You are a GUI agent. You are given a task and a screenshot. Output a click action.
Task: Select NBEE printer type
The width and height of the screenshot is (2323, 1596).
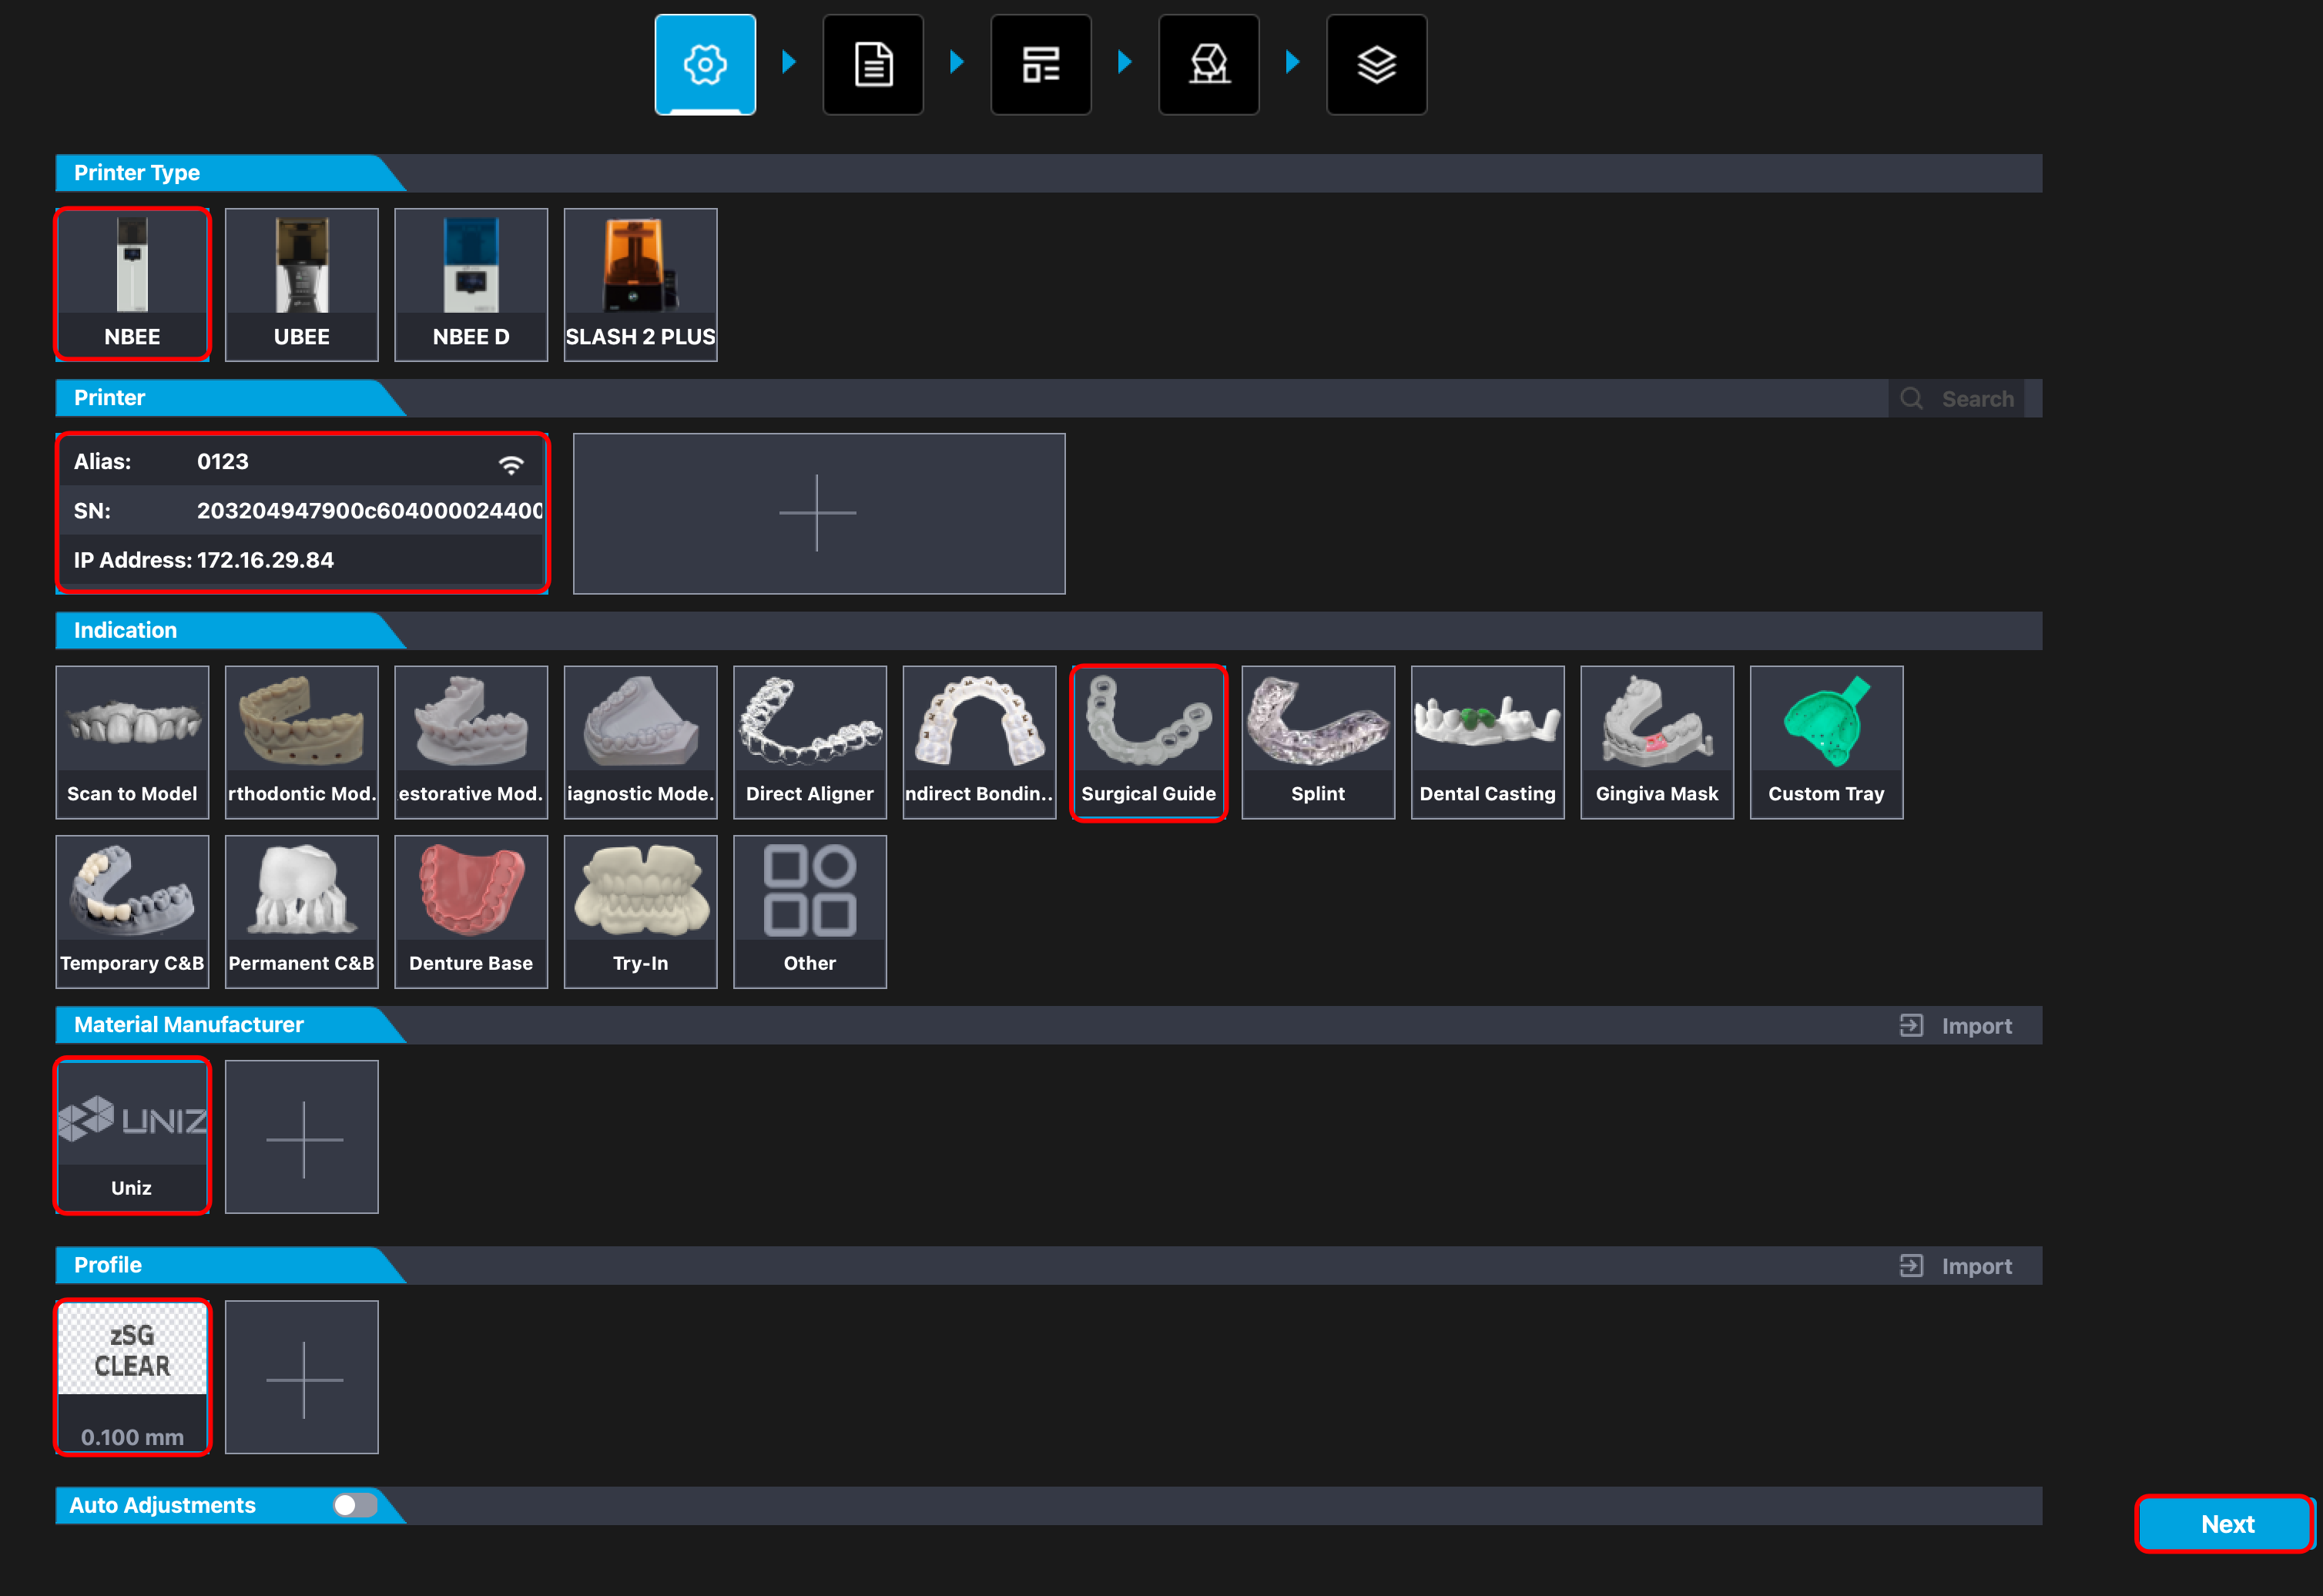[x=132, y=284]
